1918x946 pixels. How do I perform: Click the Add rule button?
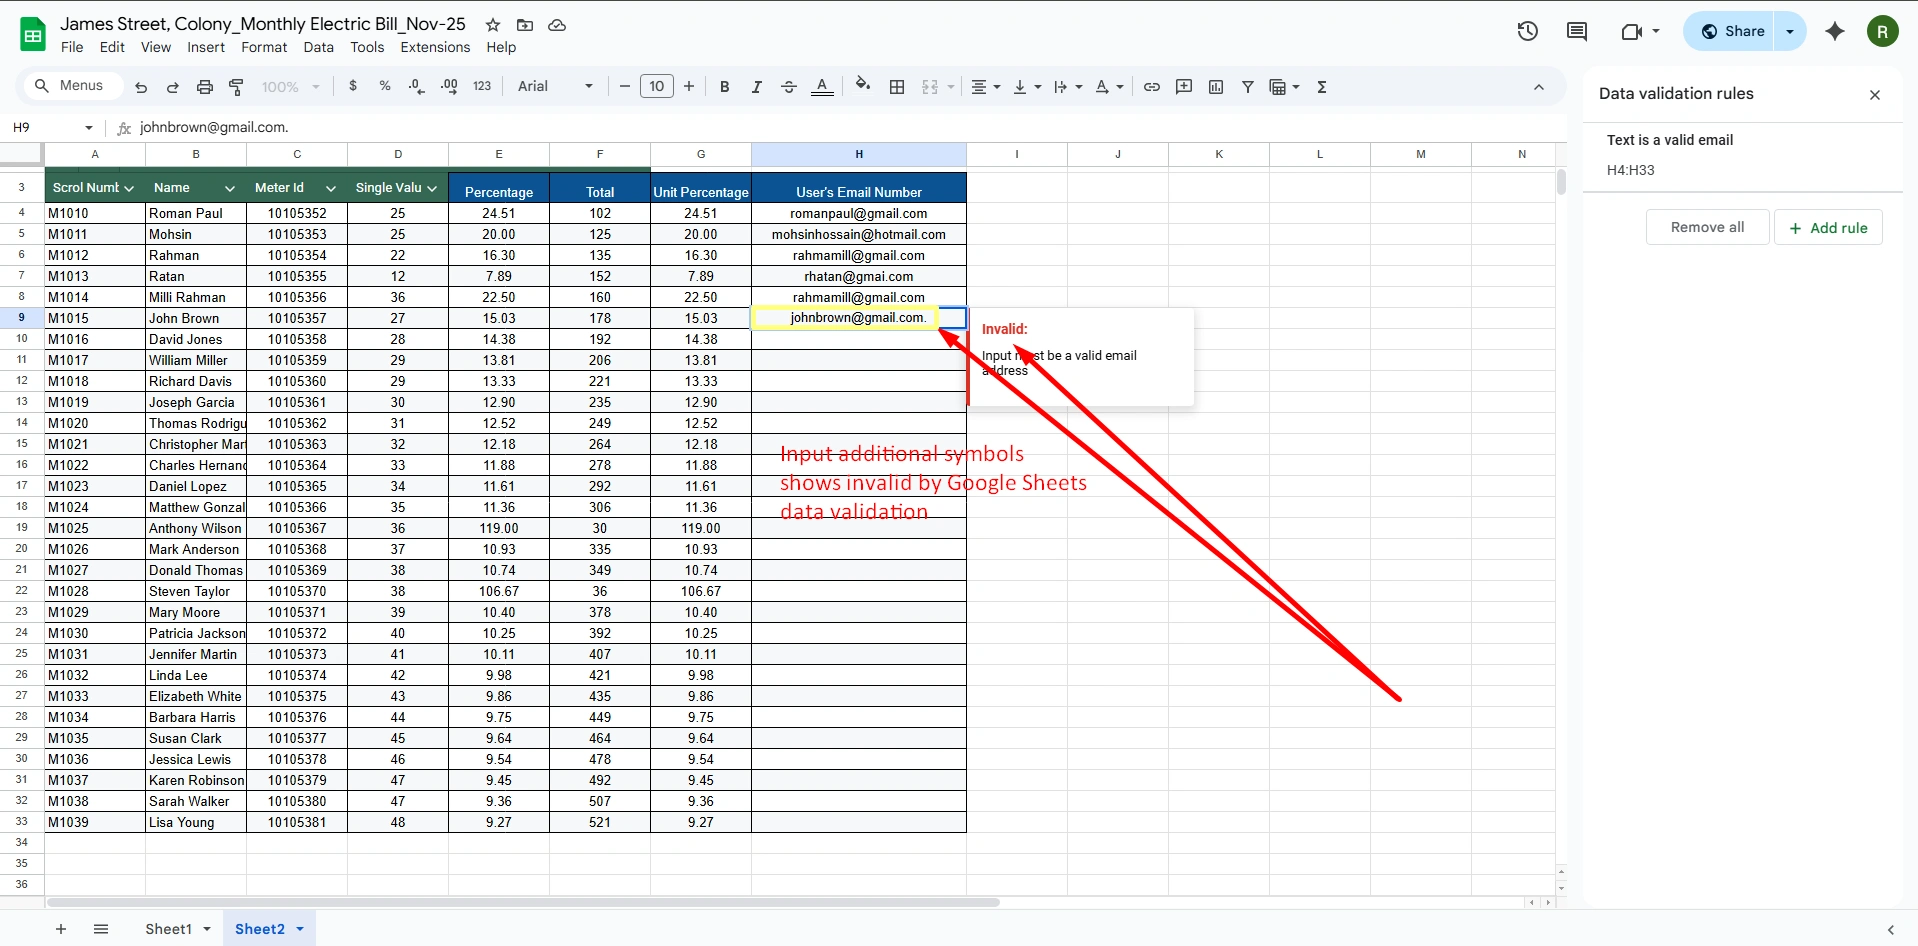[1828, 227]
